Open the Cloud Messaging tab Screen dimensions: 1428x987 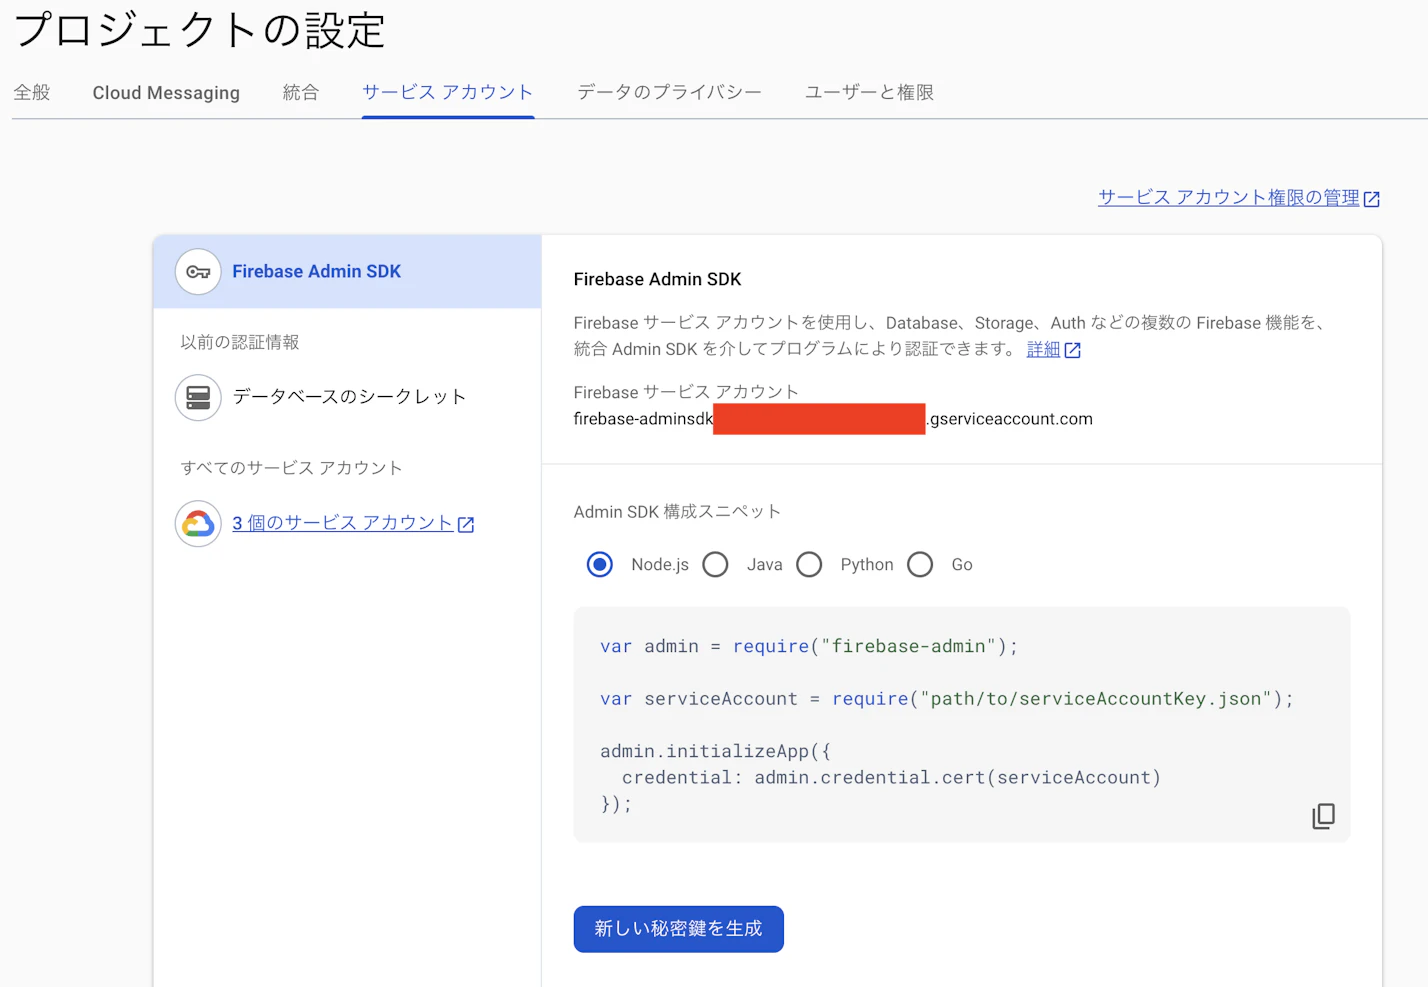click(x=165, y=92)
